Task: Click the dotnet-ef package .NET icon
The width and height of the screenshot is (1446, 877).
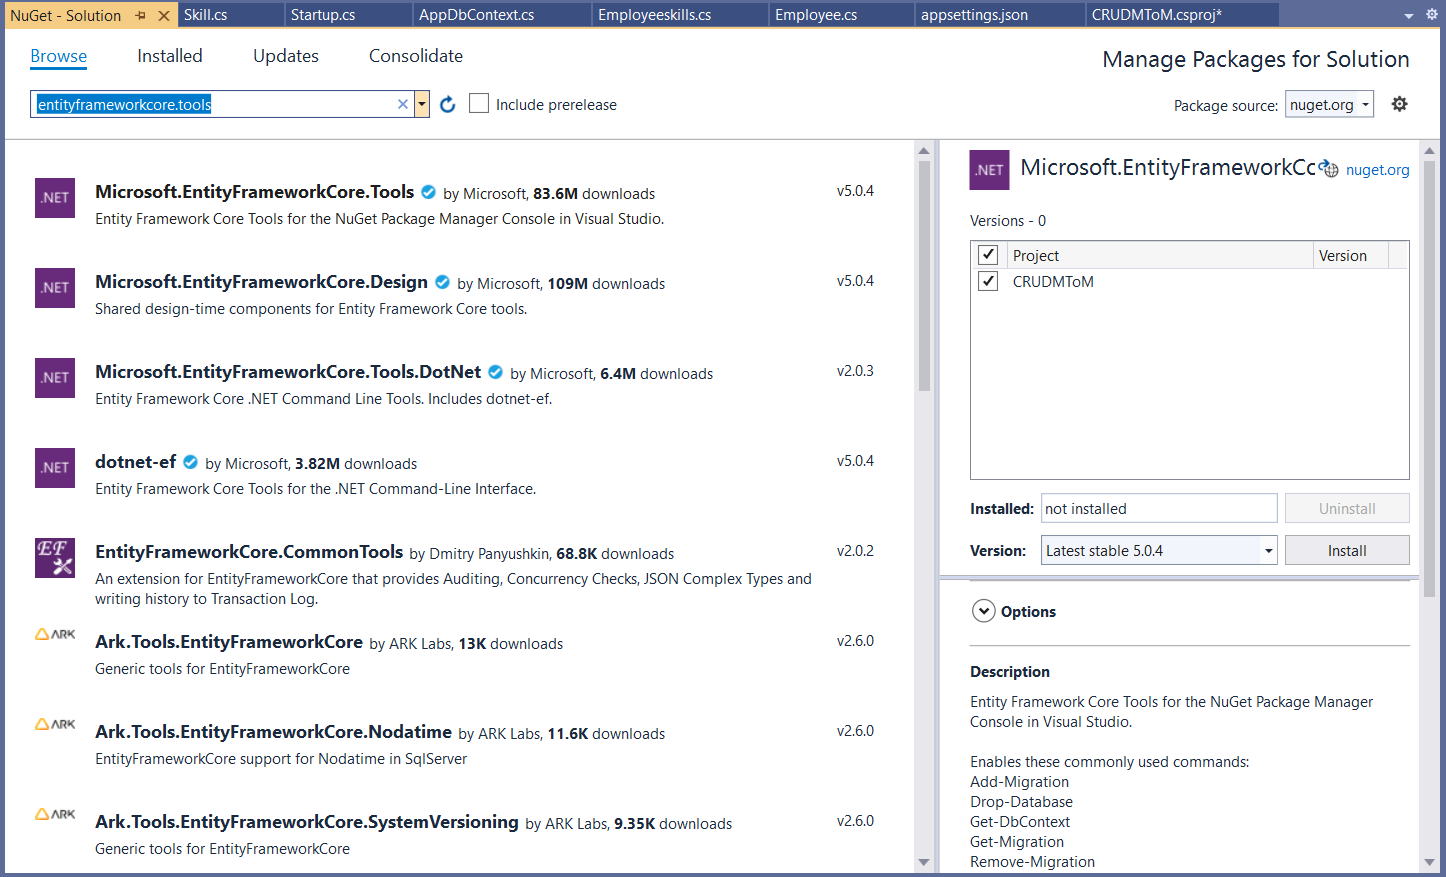Action: tap(55, 468)
